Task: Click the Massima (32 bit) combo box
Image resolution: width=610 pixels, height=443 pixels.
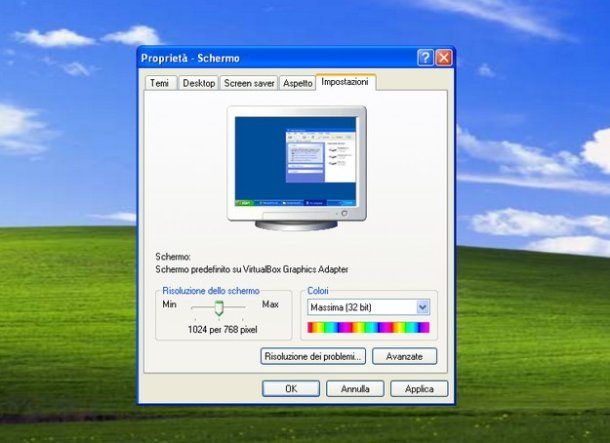Action: (x=368, y=307)
